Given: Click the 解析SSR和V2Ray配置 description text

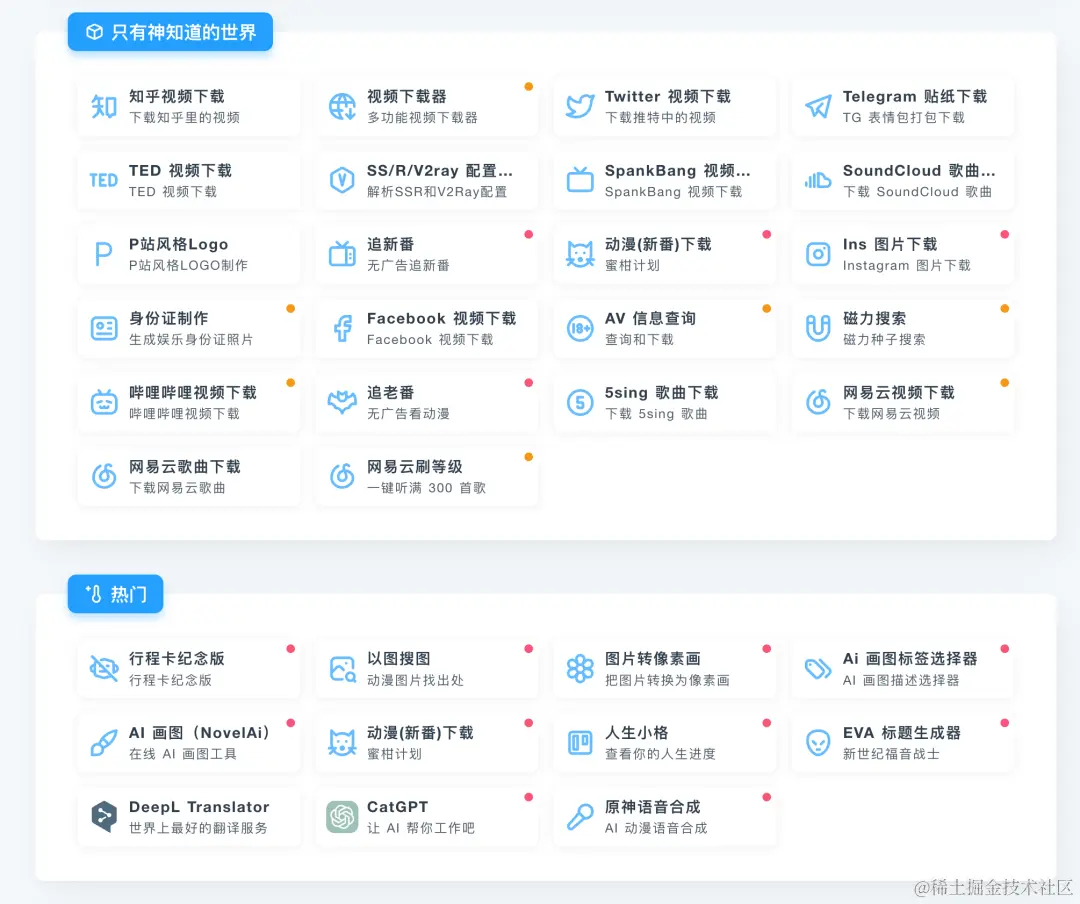Looking at the screenshot, I should click(437, 192).
